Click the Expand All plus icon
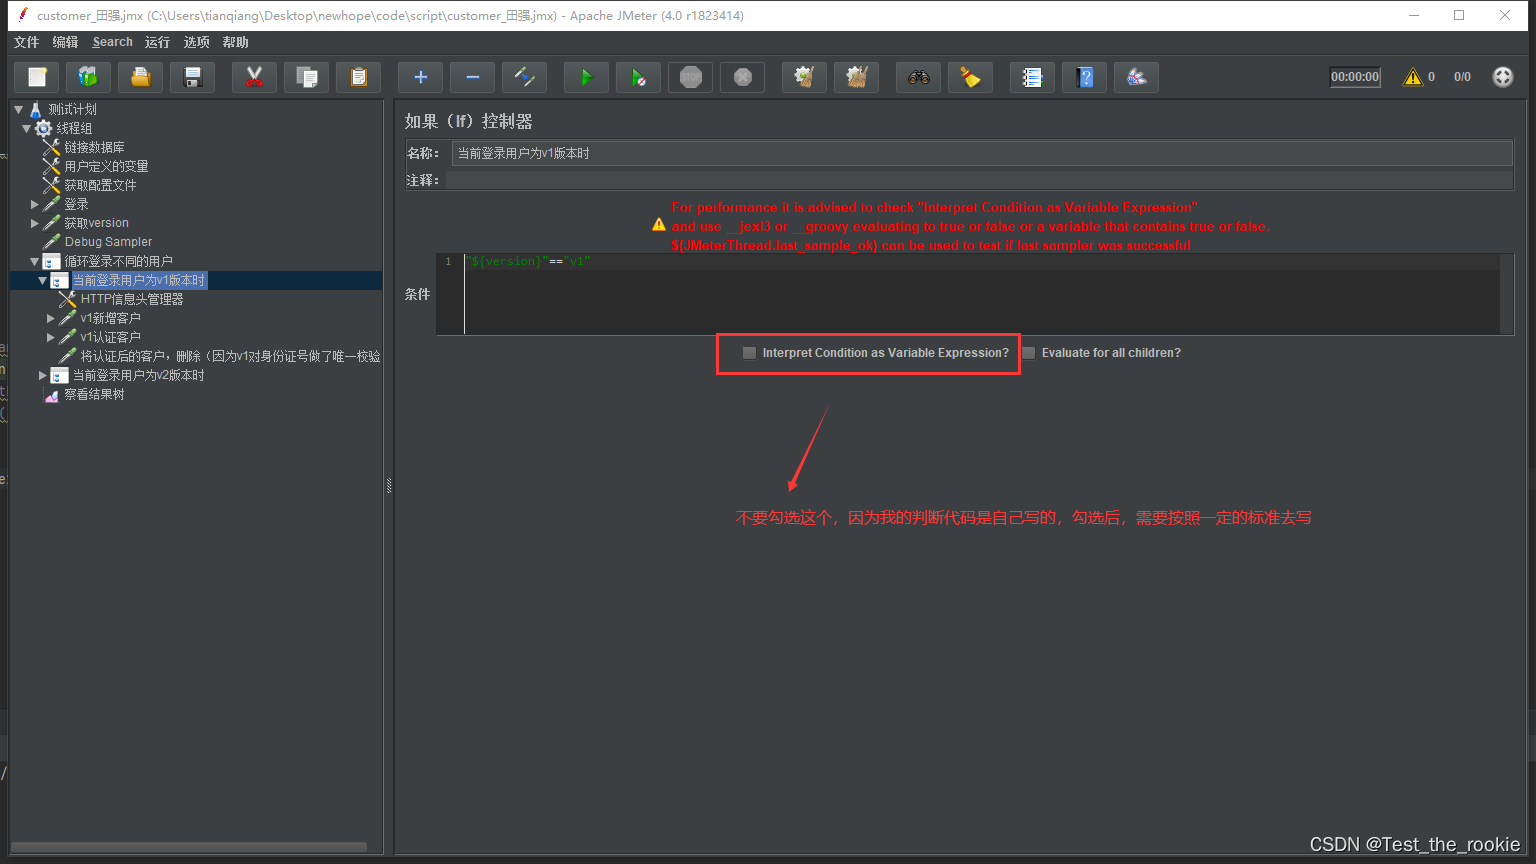The image size is (1536, 864). coord(421,77)
